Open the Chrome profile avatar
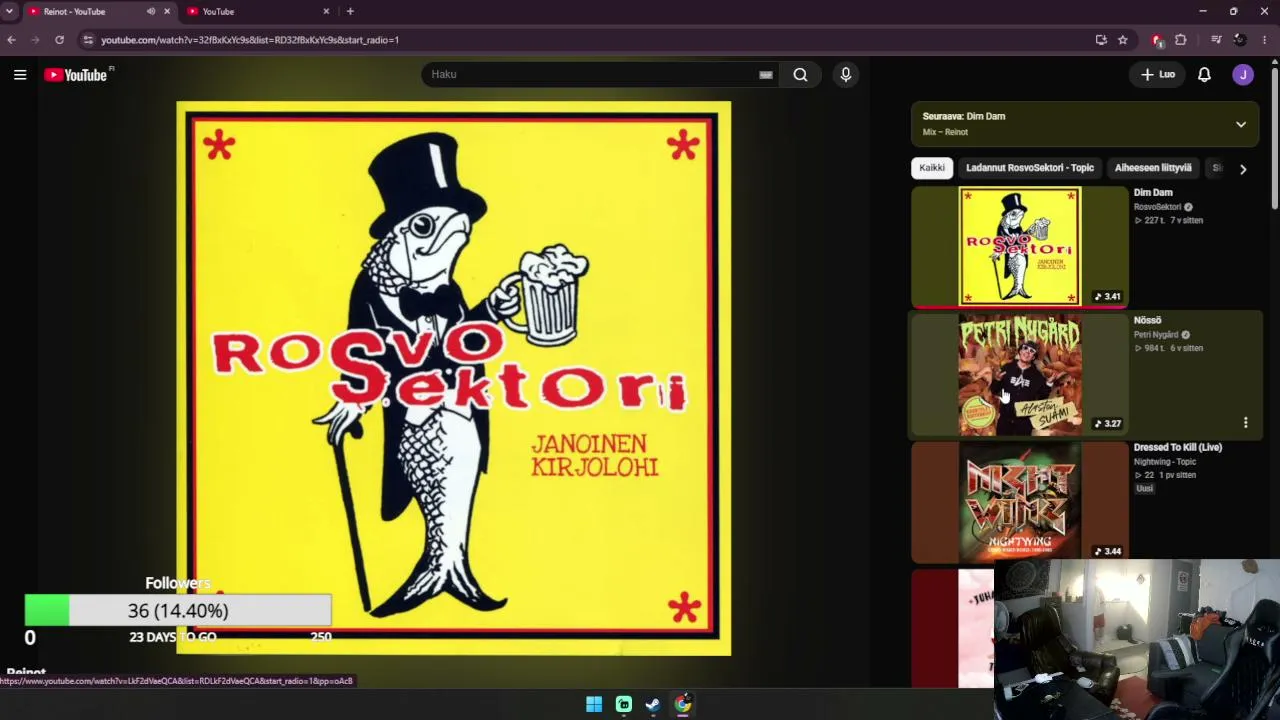 click(1240, 40)
